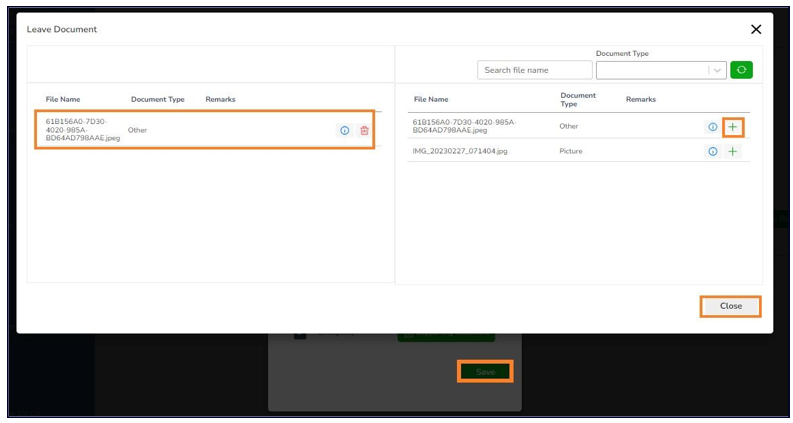View info for IMG_20230227_071404.jpg
The height and width of the screenshot is (423, 793).
[x=713, y=151]
